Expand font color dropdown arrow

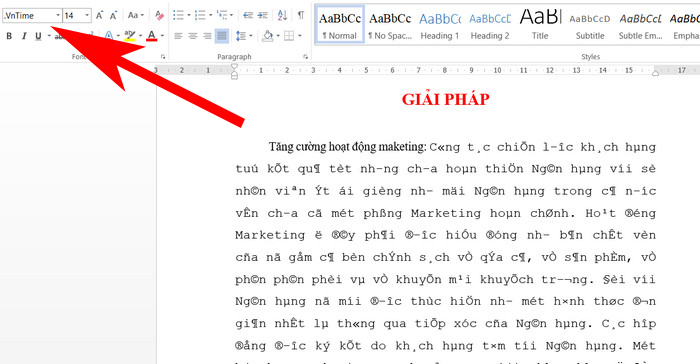coord(162,35)
